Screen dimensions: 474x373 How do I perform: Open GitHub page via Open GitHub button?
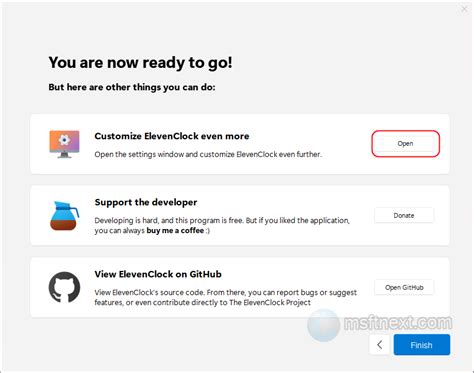click(404, 287)
